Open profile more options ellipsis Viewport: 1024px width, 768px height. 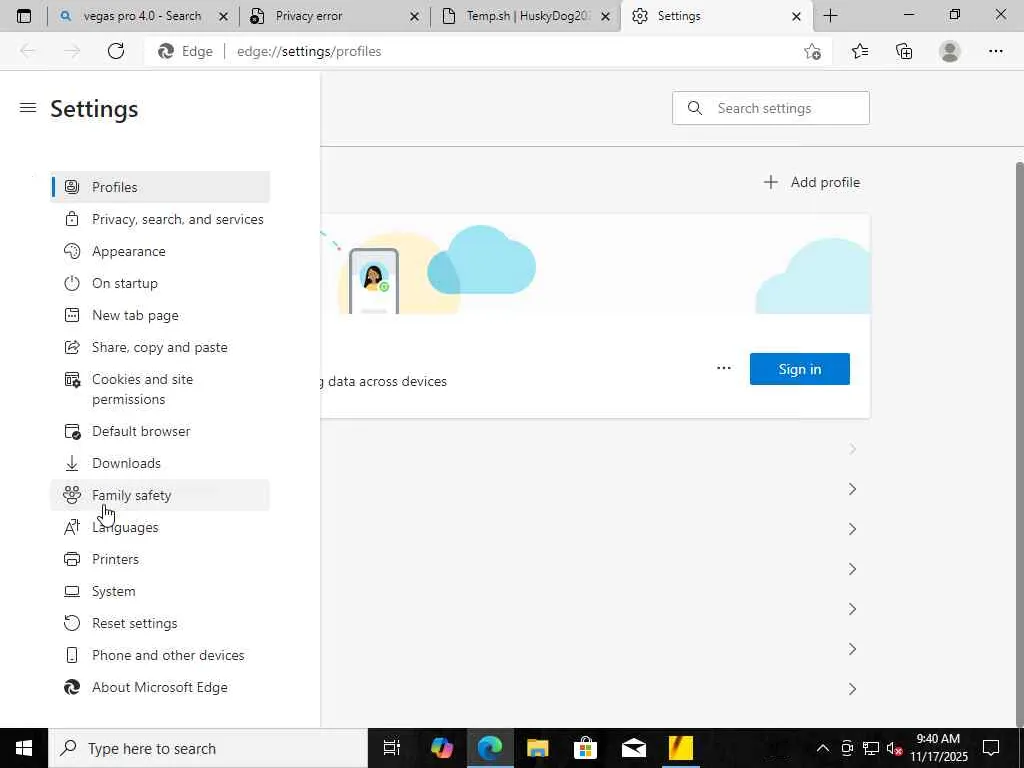(724, 368)
